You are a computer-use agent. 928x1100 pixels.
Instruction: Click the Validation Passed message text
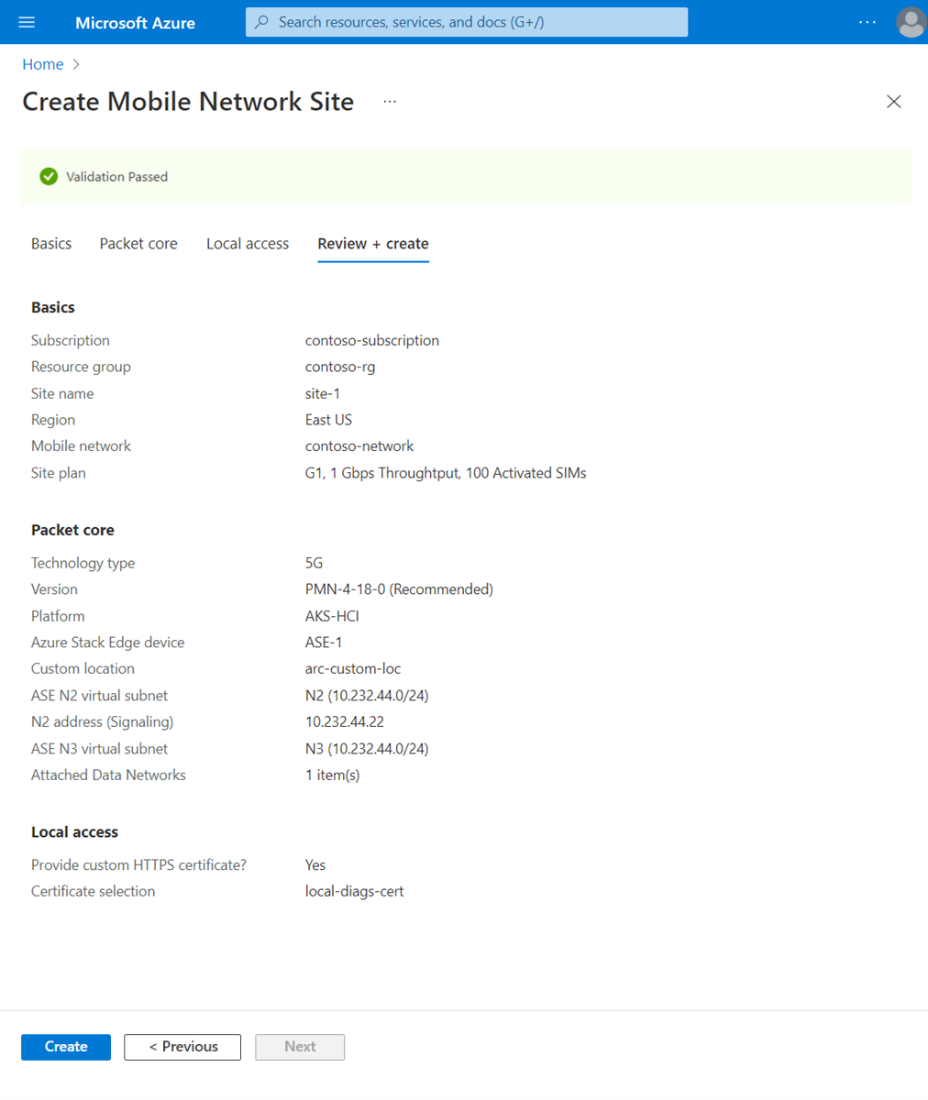(x=116, y=177)
